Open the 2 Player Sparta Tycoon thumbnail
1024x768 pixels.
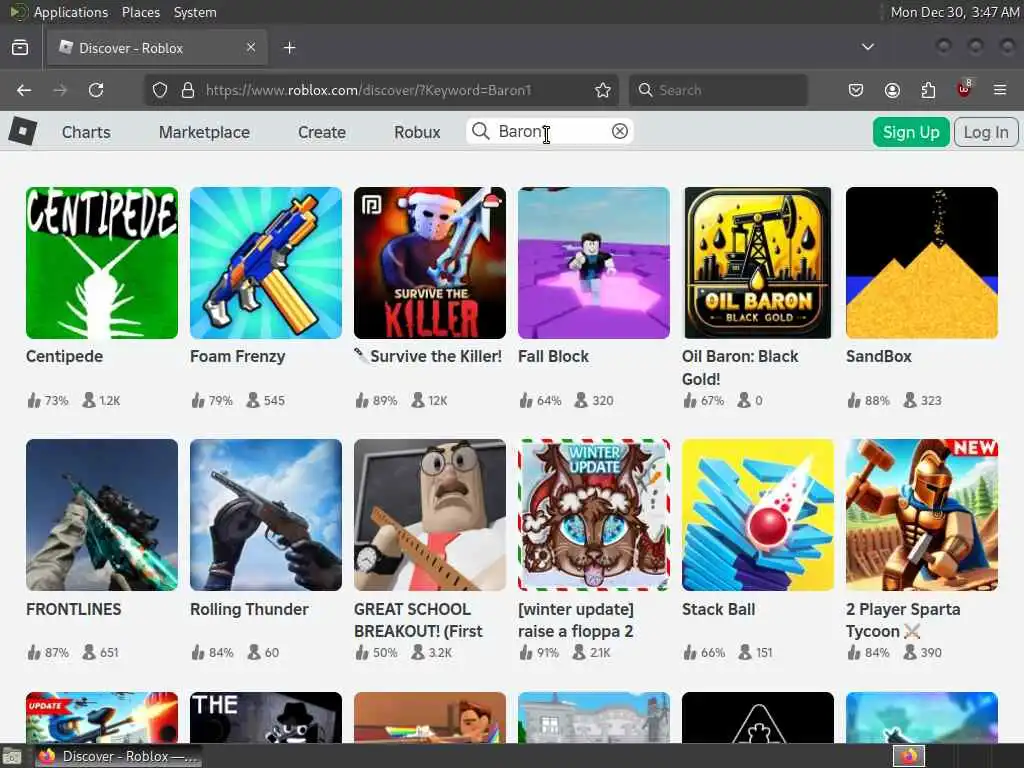click(921, 515)
